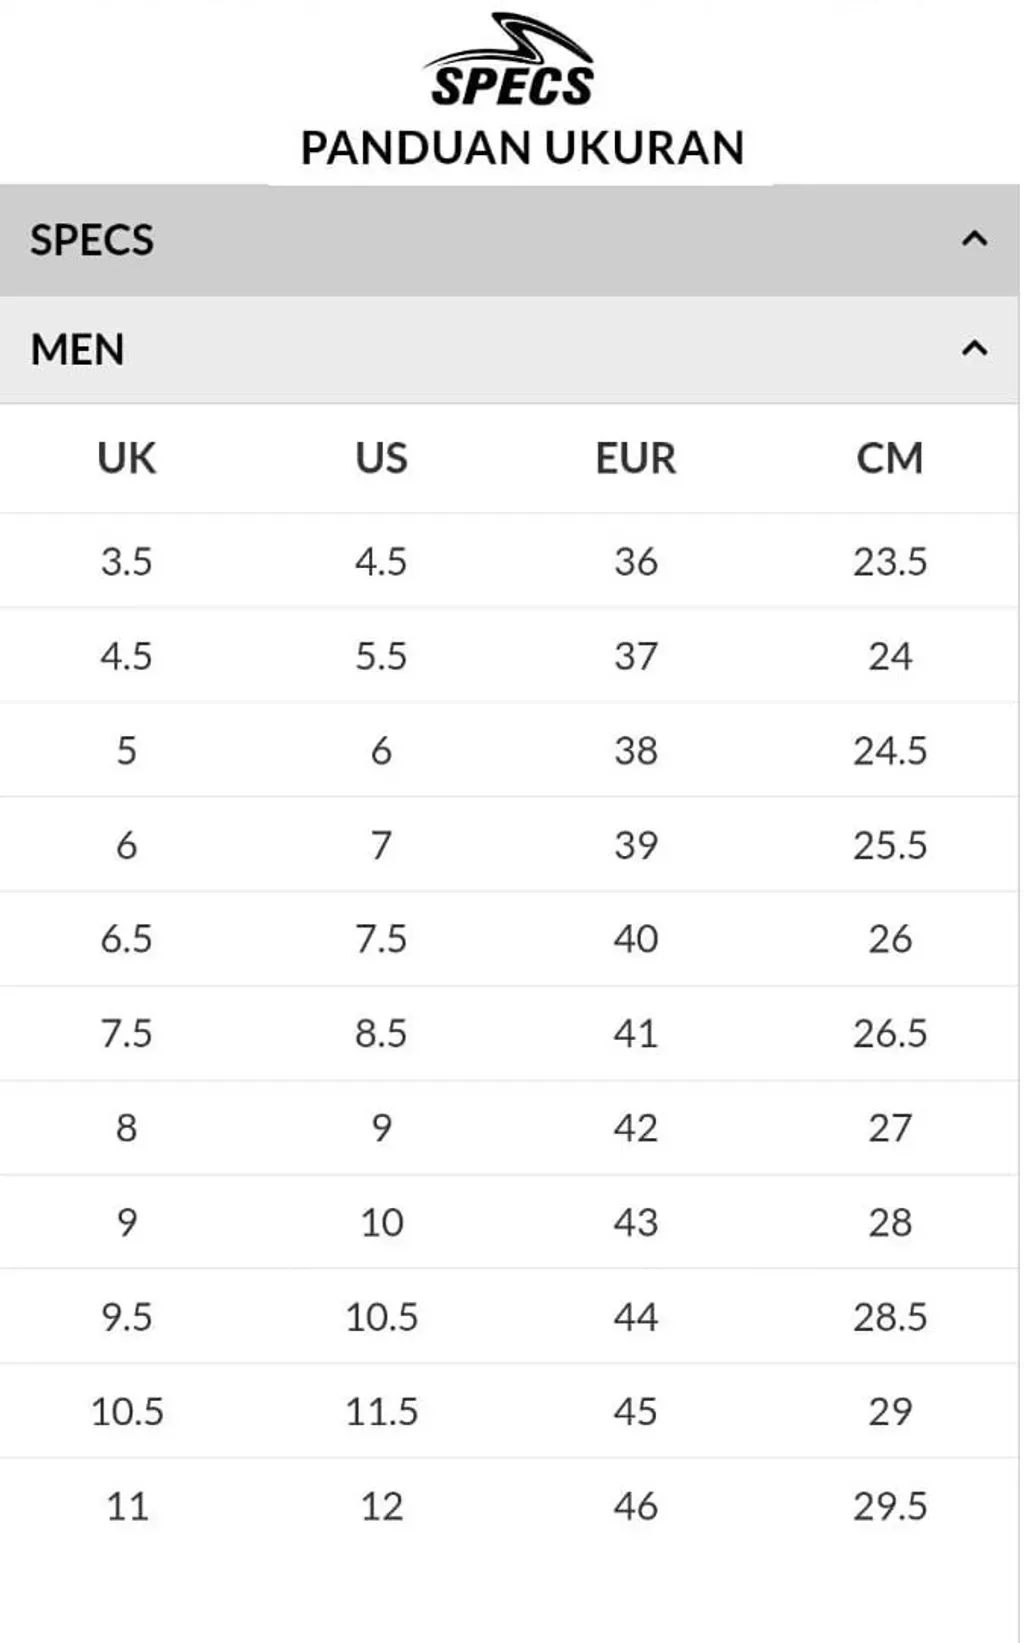The height and width of the screenshot is (1643, 1024).
Task: Click the SPECS accordion header label
Action: click(92, 240)
